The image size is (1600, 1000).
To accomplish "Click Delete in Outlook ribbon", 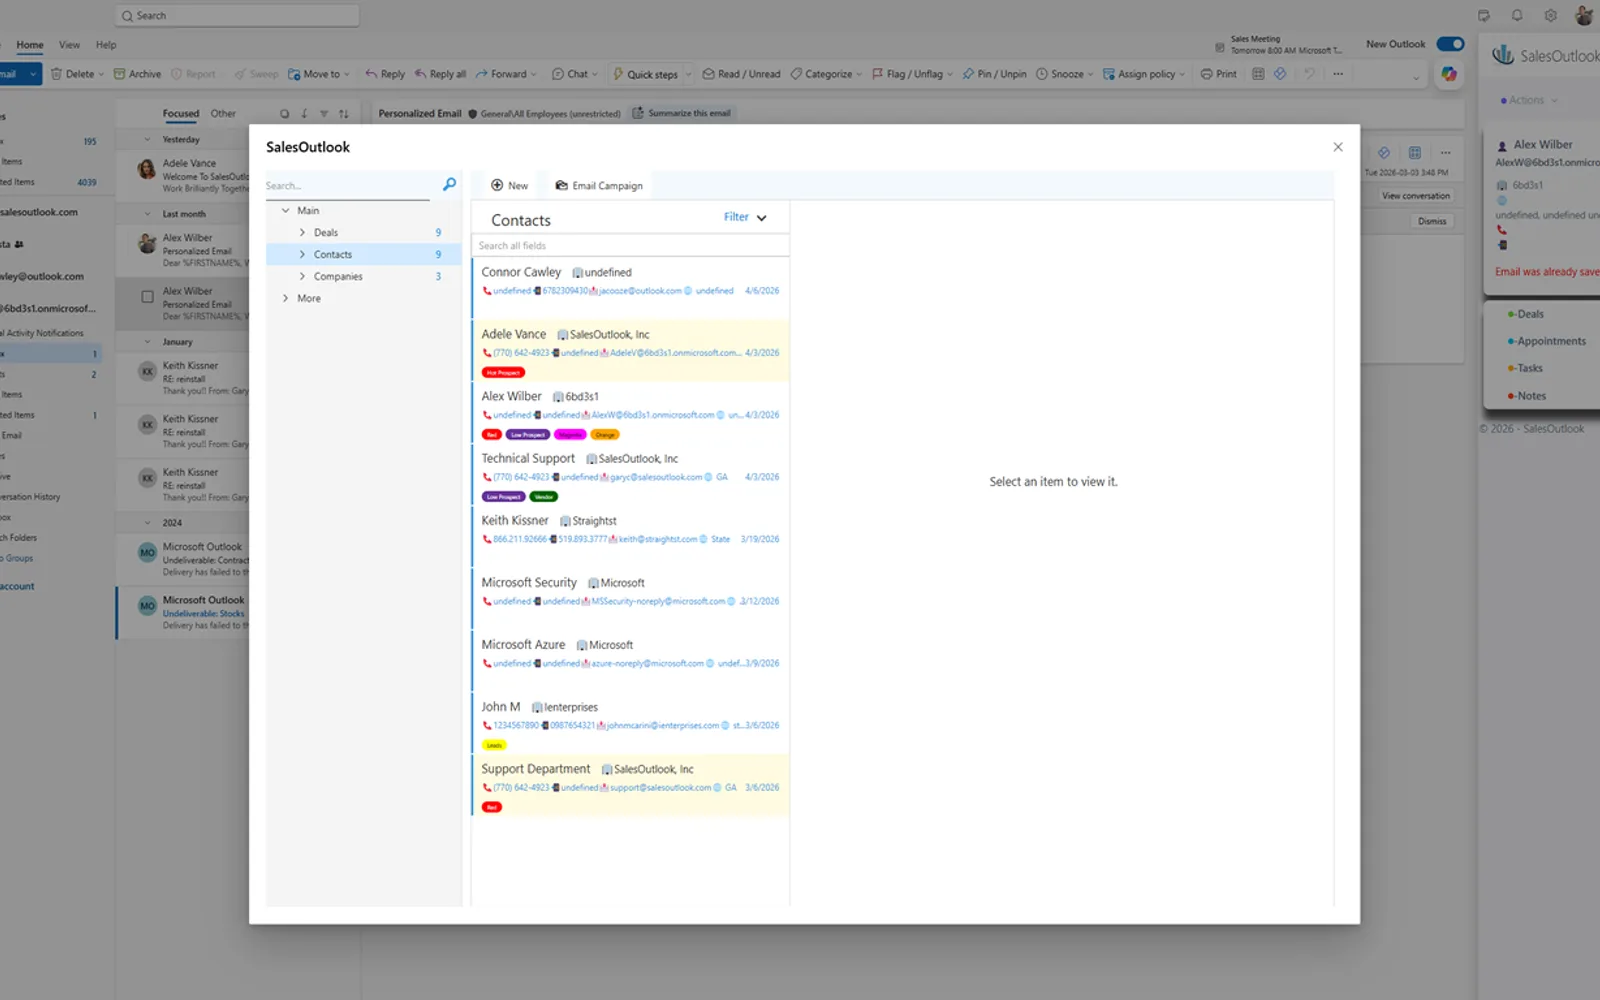I will pos(72,74).
